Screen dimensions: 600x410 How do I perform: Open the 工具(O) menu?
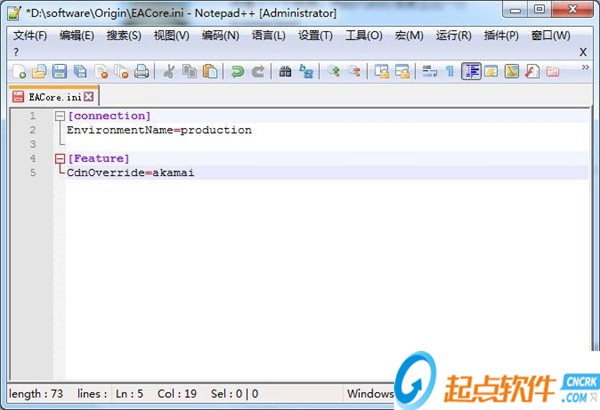point(364,36)
